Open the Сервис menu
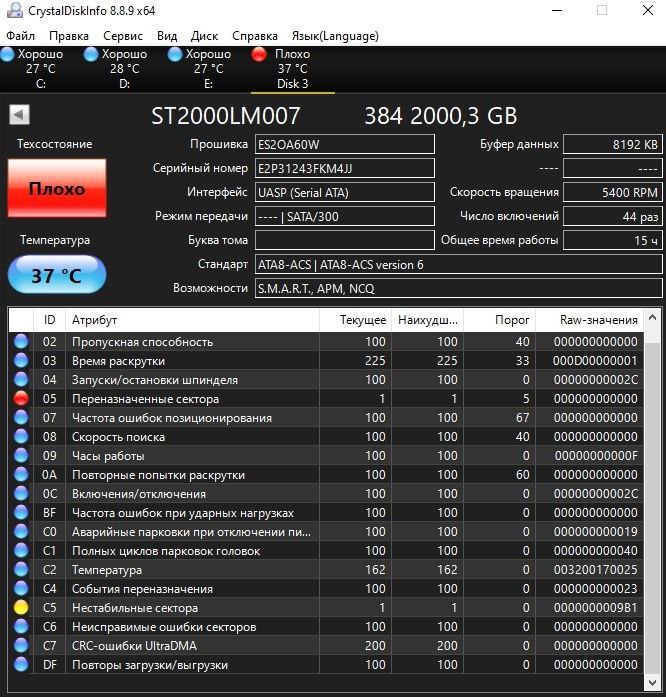Viewport: 666px width, 697px height. pos(123,36)
